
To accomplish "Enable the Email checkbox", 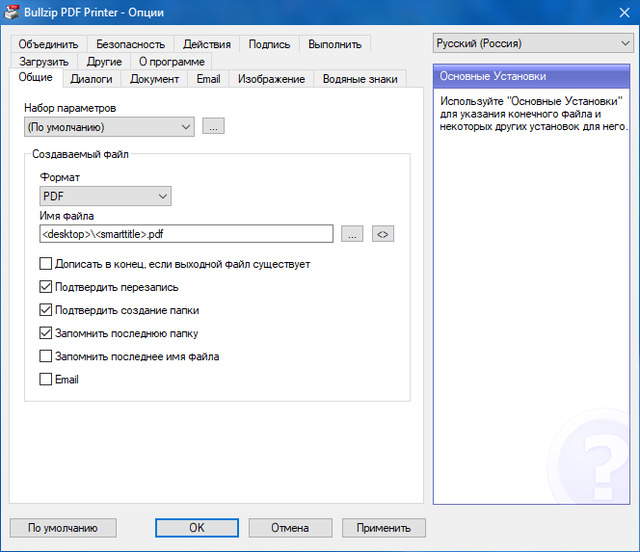I will 45,379.
